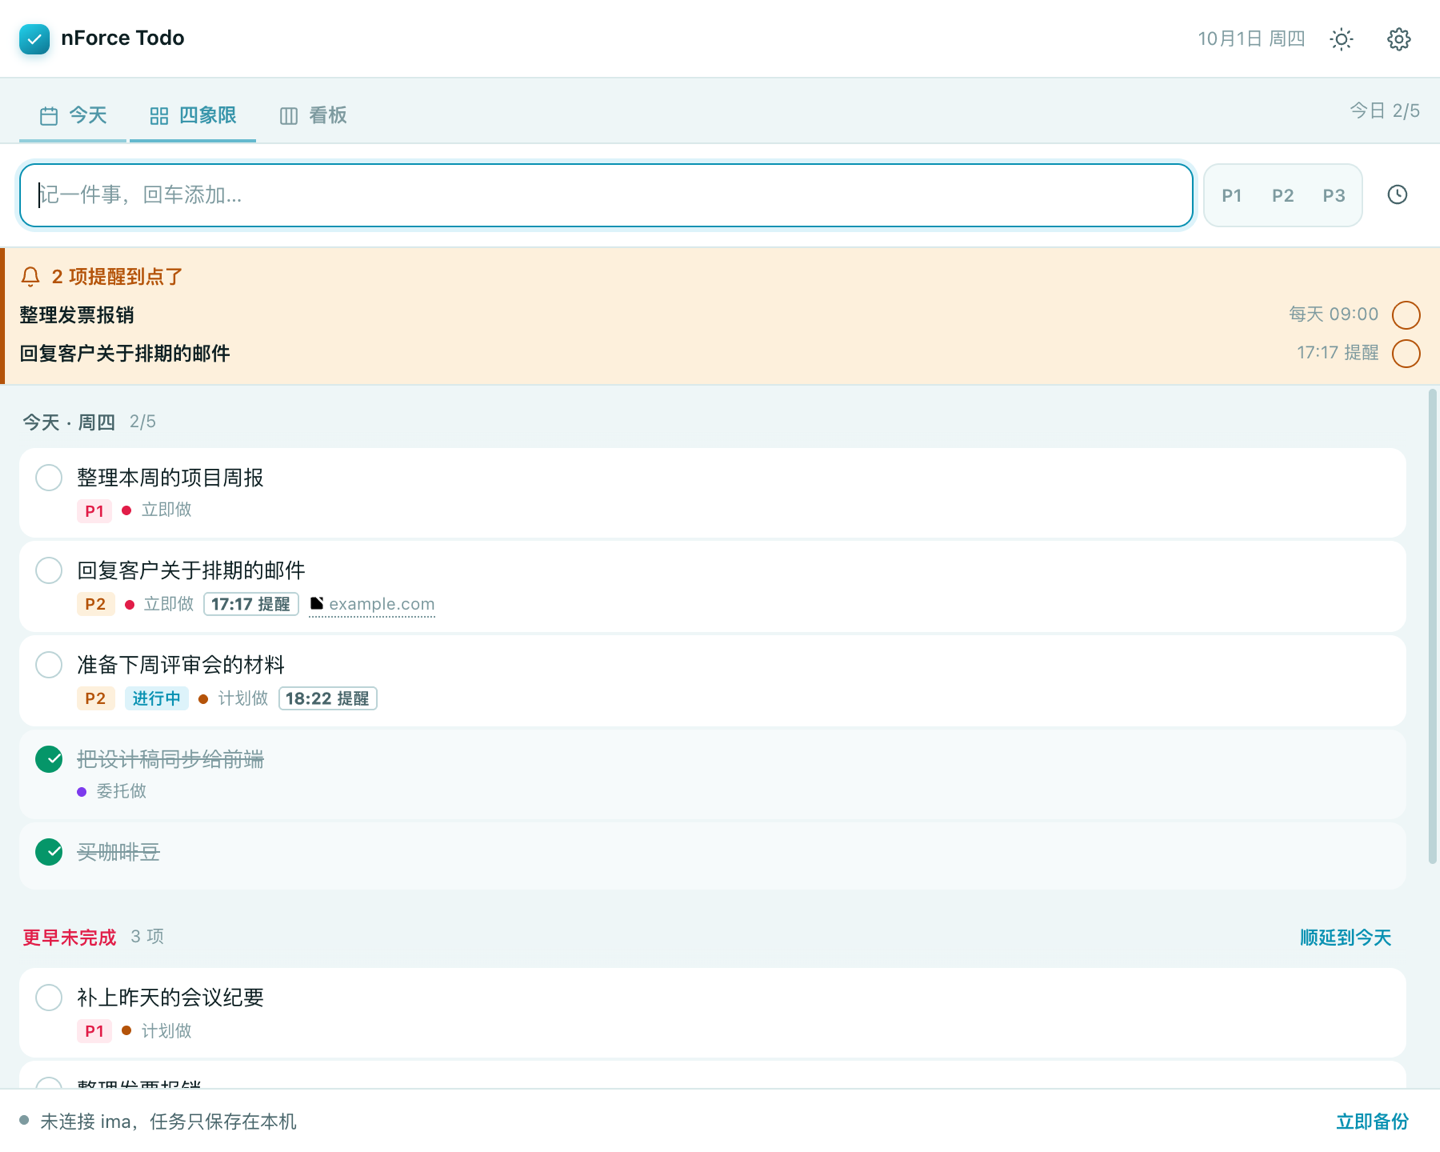Switch to the 看板 tab

[x=313, y=115]
